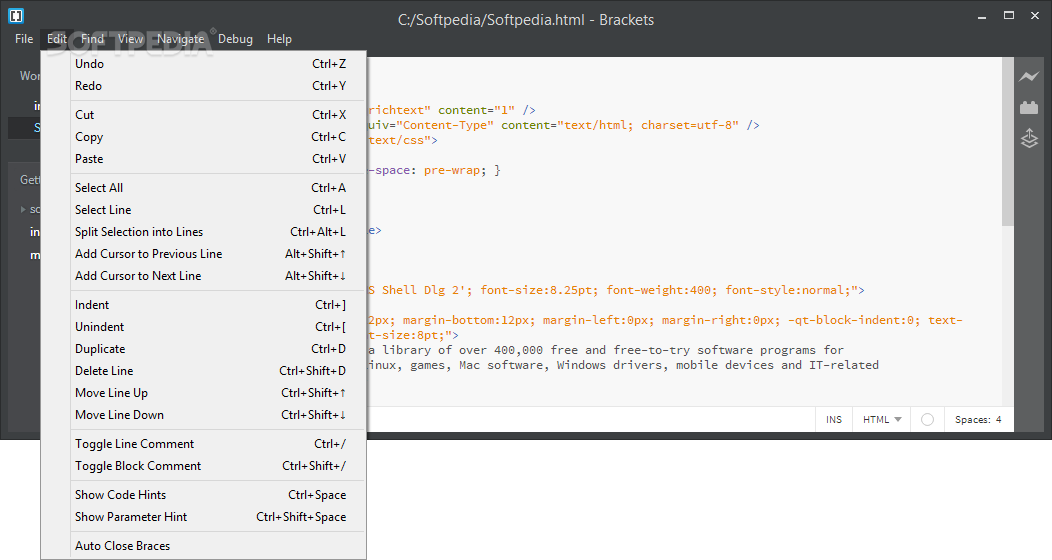Close the open Edit menu
The image size is (1052, 560).
tap(57, 39)
